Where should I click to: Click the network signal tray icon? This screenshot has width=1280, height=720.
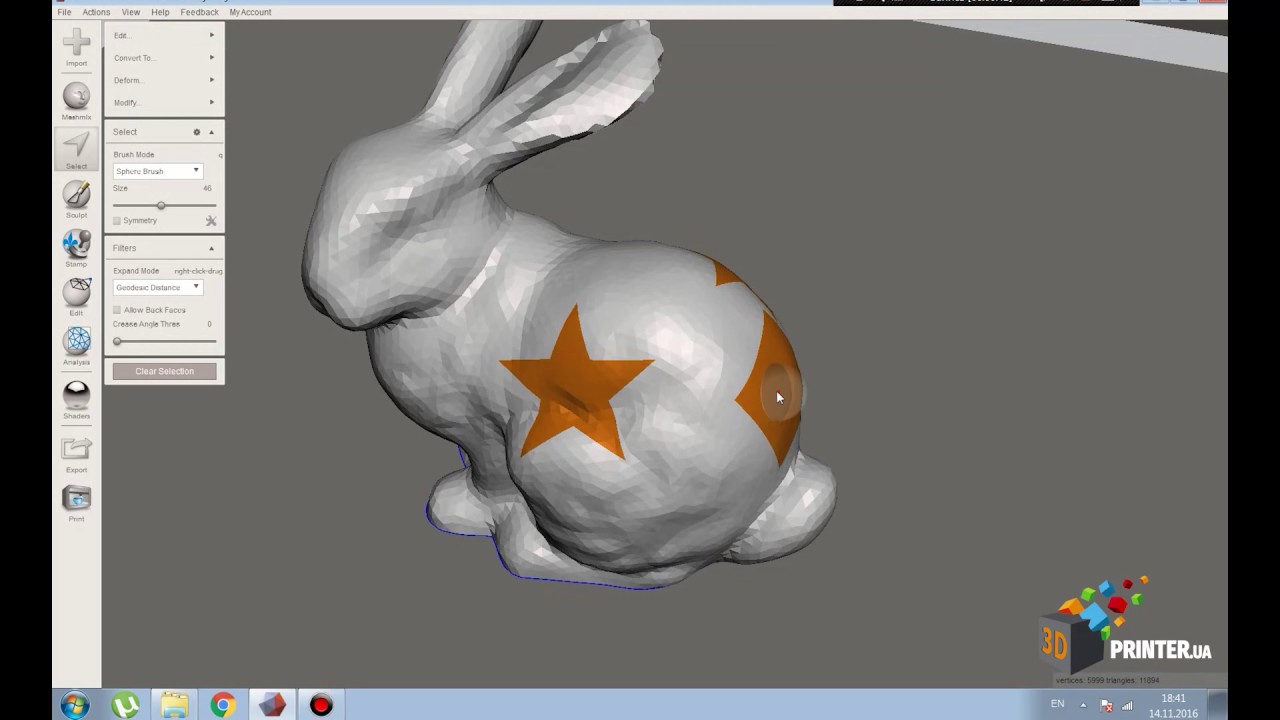click(1127, 705)
